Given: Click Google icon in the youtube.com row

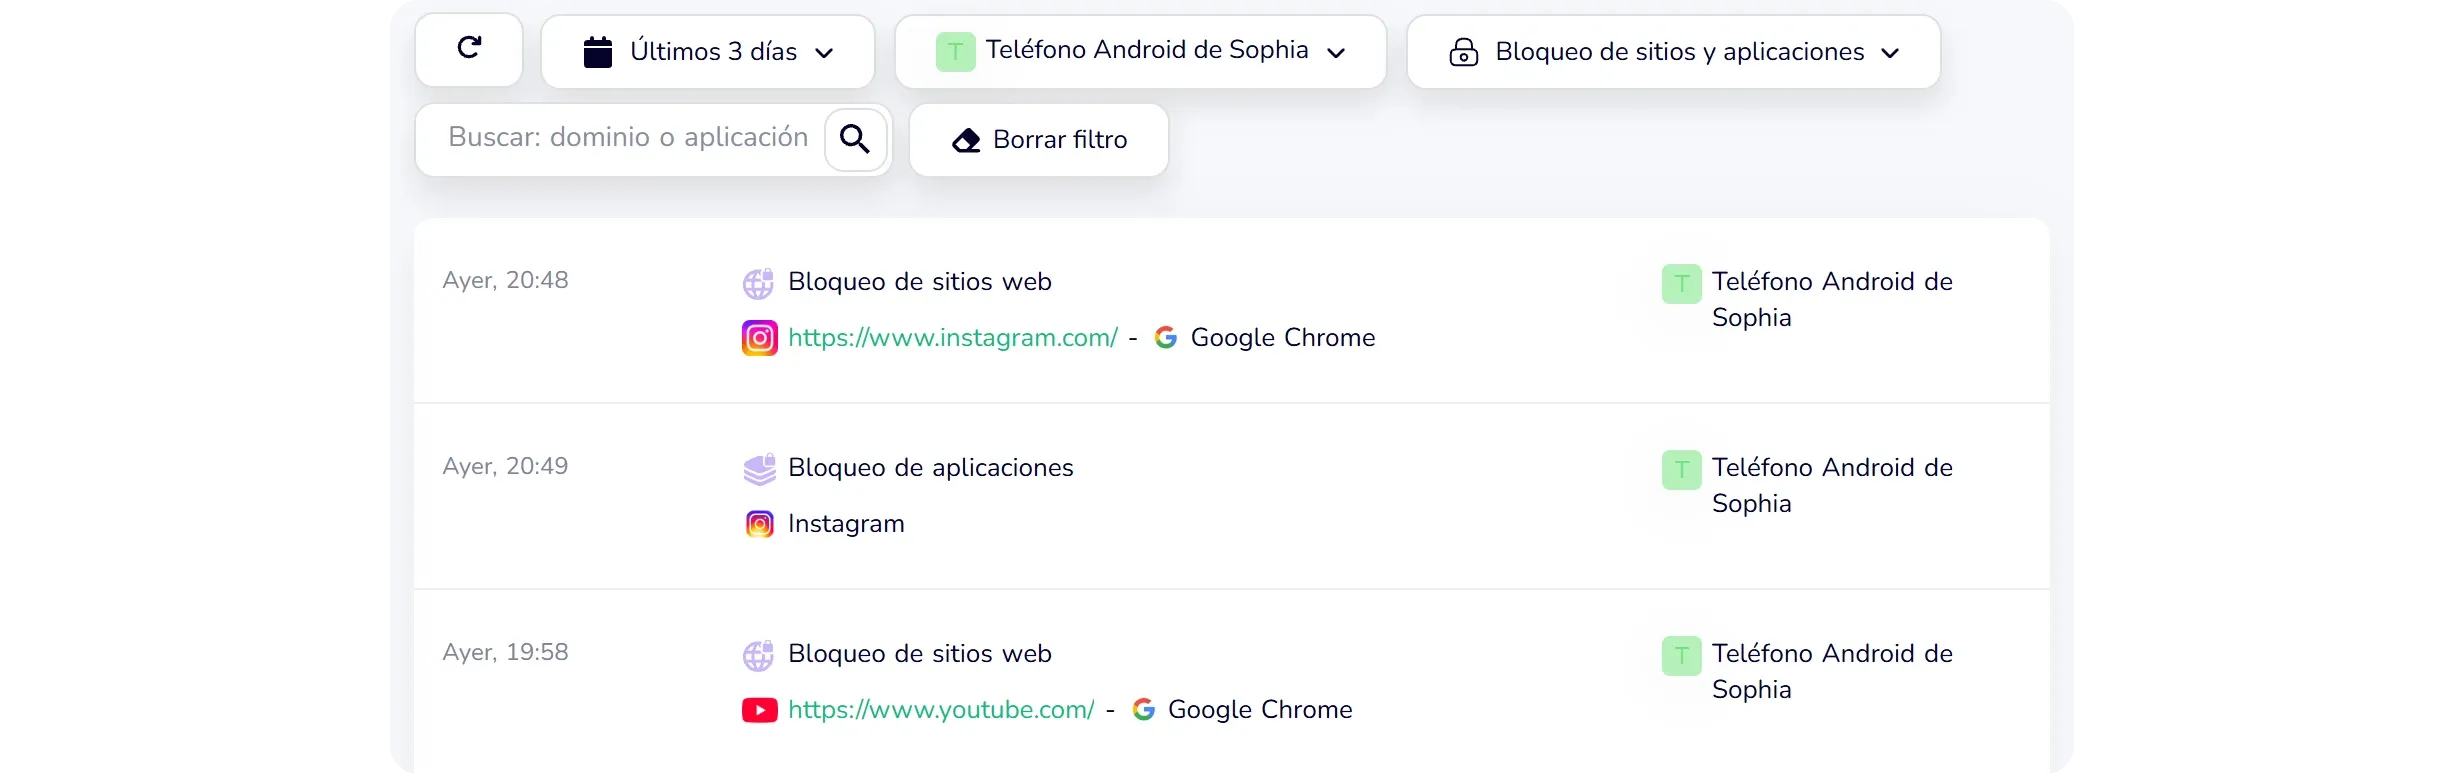Looking at the screenshot, I should pyautogui.click(x=1144, y=710).
